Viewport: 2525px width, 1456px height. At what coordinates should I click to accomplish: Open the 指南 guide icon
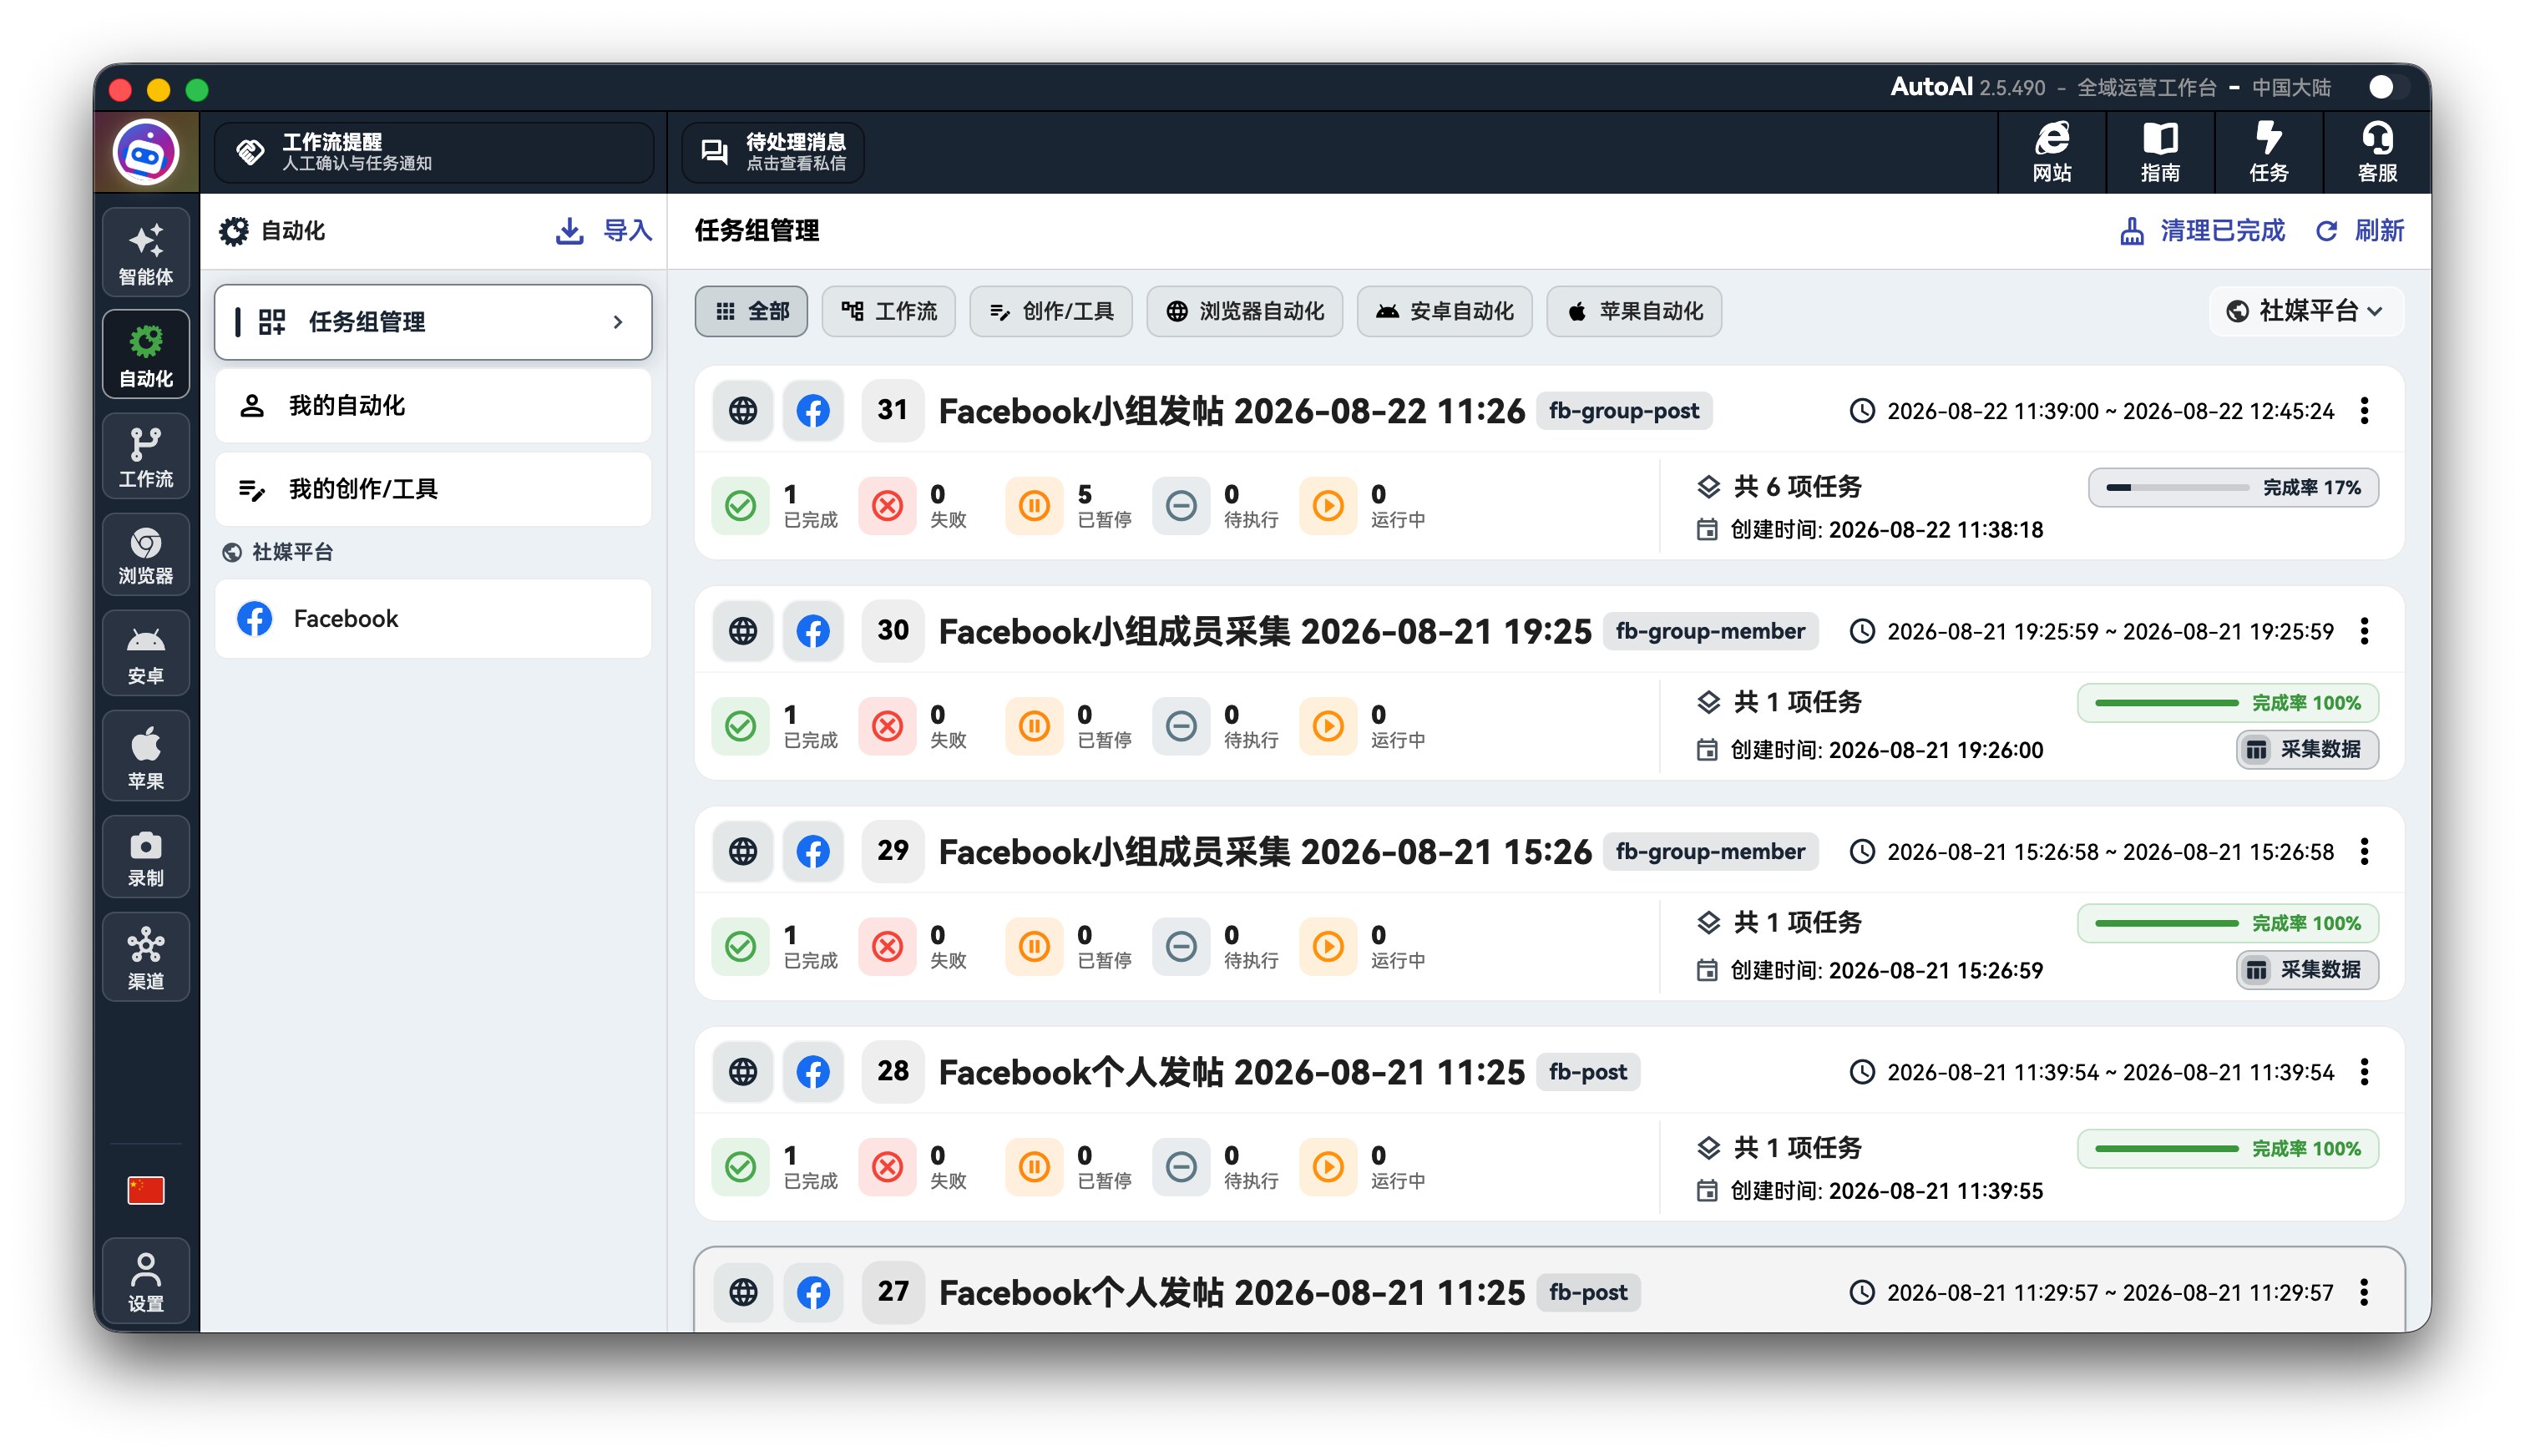(2160, 152)
